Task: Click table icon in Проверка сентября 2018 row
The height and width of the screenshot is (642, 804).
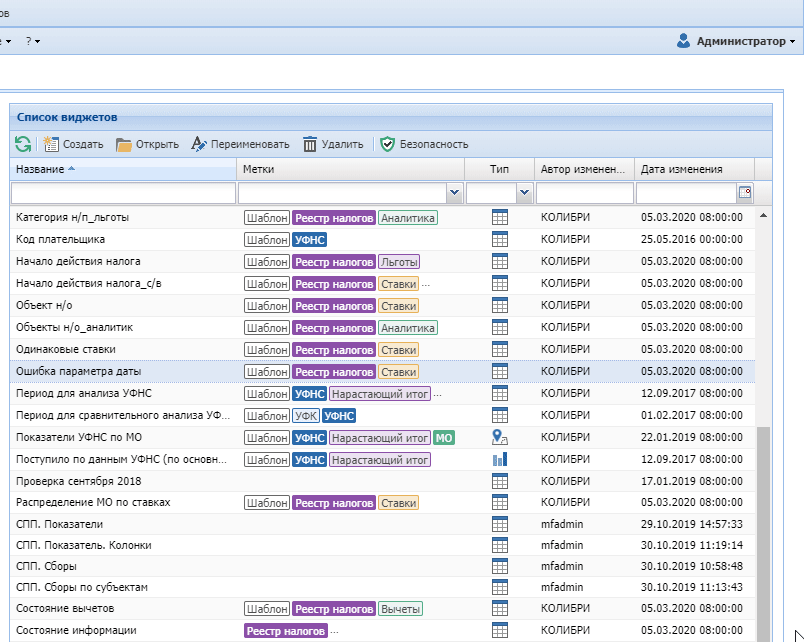Action: pos(499,482)
